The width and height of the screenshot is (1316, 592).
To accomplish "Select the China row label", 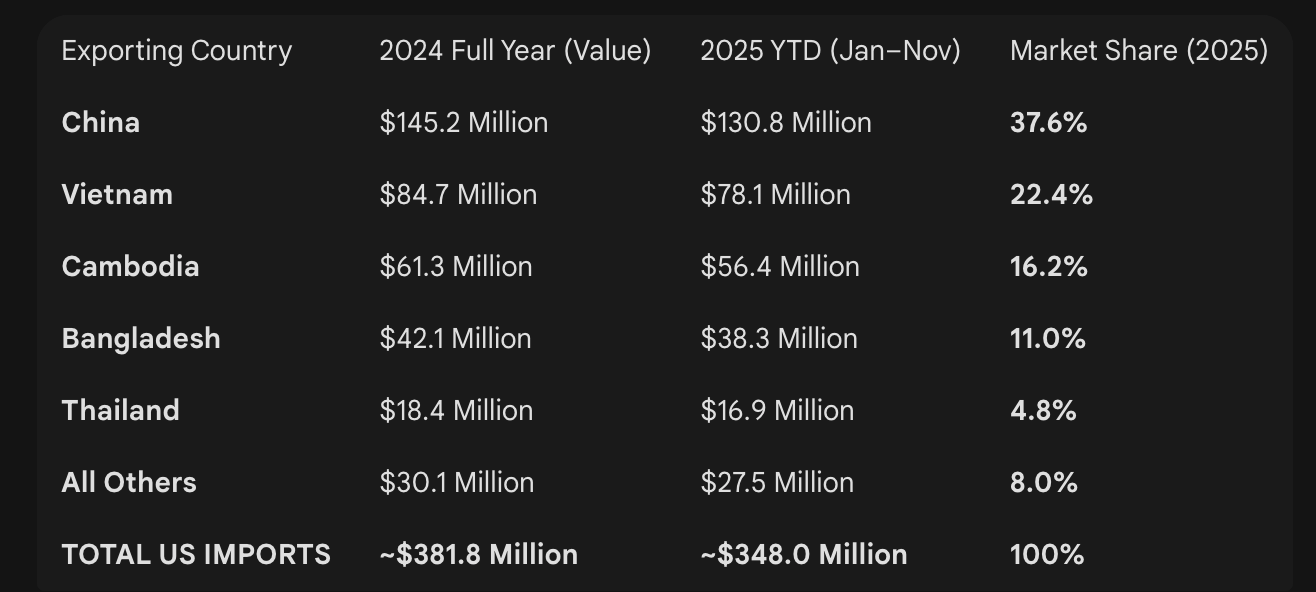I will point(101,123).
